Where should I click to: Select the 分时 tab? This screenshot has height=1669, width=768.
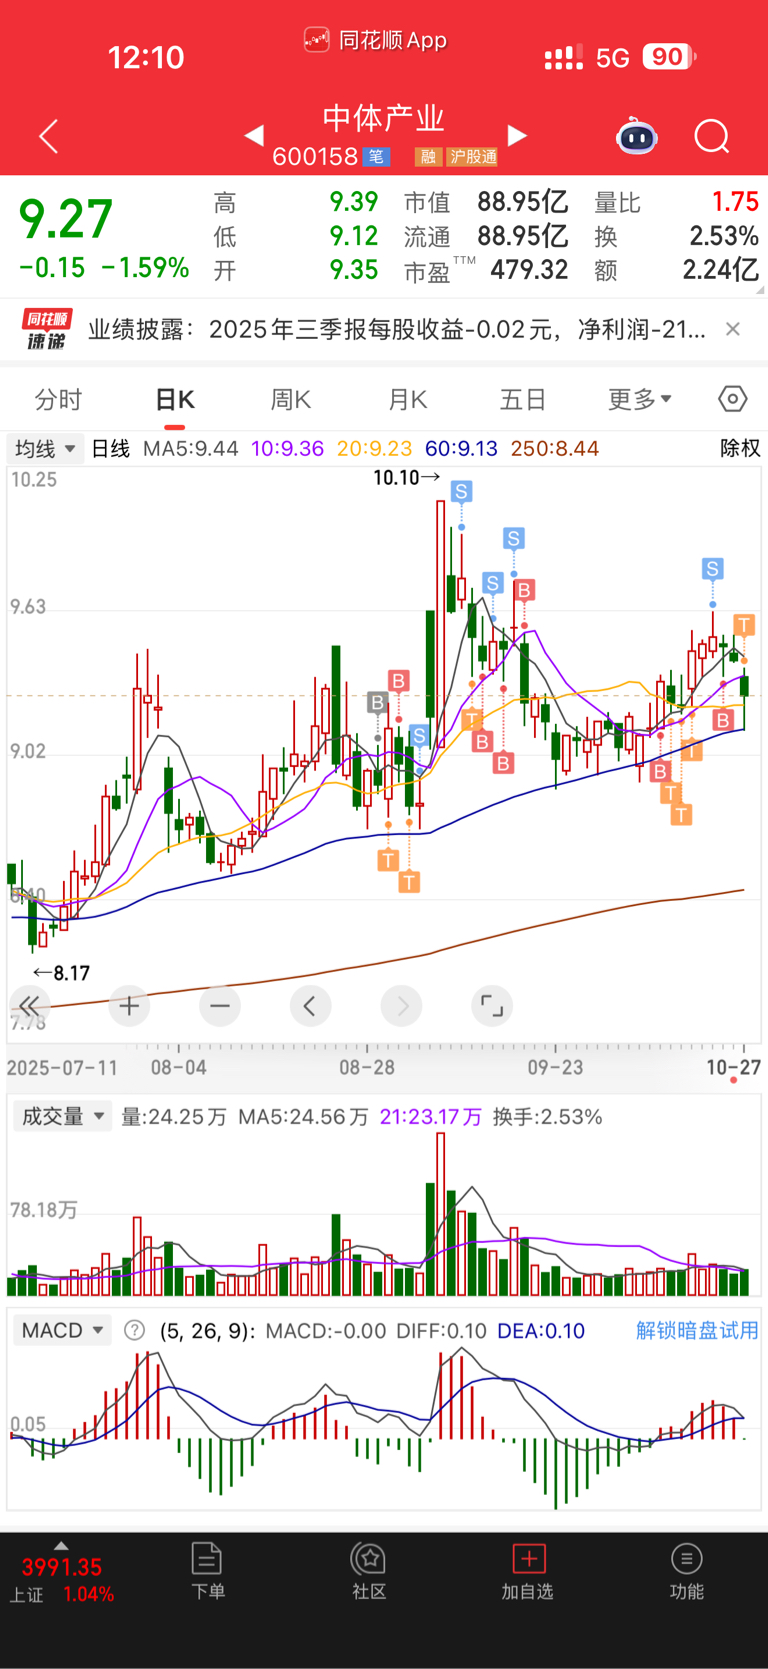click(x=58, y=400)
